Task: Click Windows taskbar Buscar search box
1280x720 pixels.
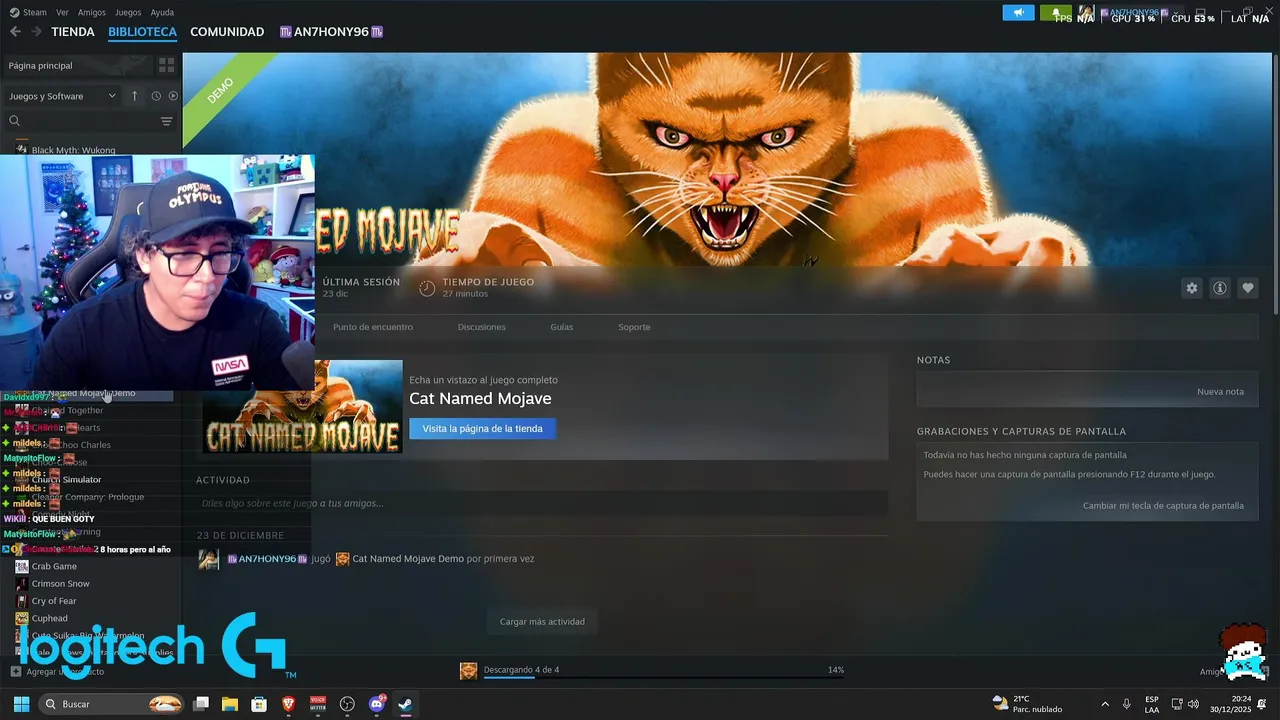Action: click(111, 704)
